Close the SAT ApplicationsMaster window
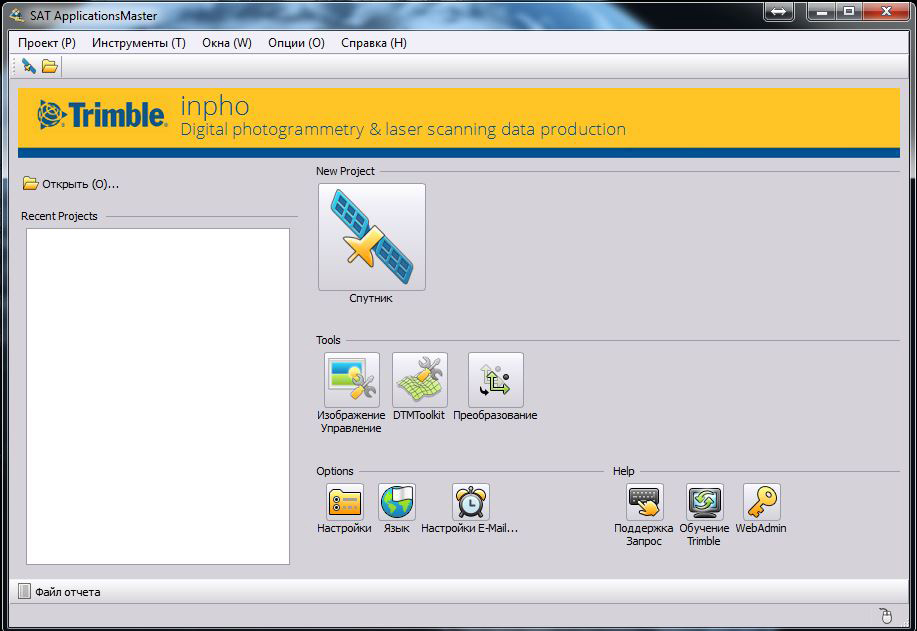Image resolution: width=917 pixels, height=631 pixels. tap(886, 11)
